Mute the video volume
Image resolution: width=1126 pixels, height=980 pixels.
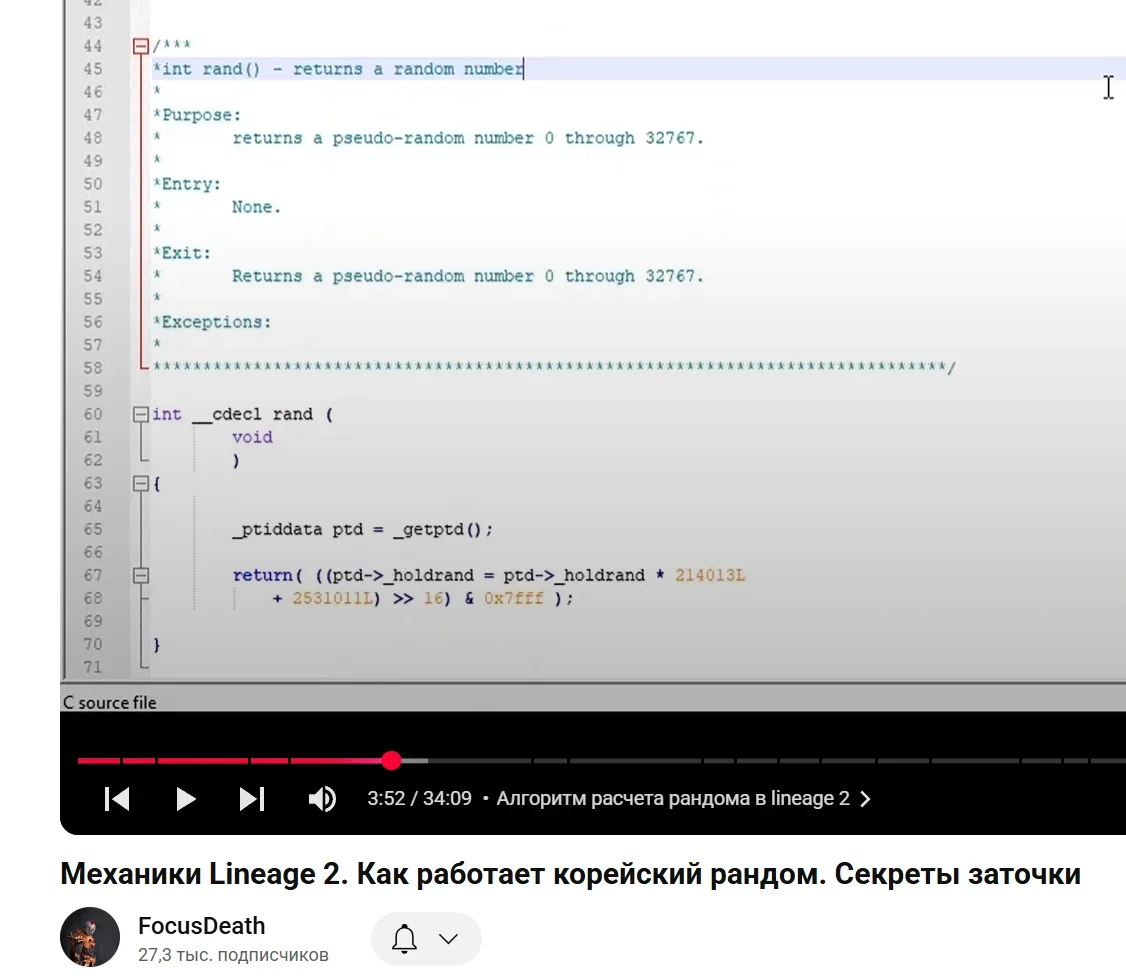point(322,799)
